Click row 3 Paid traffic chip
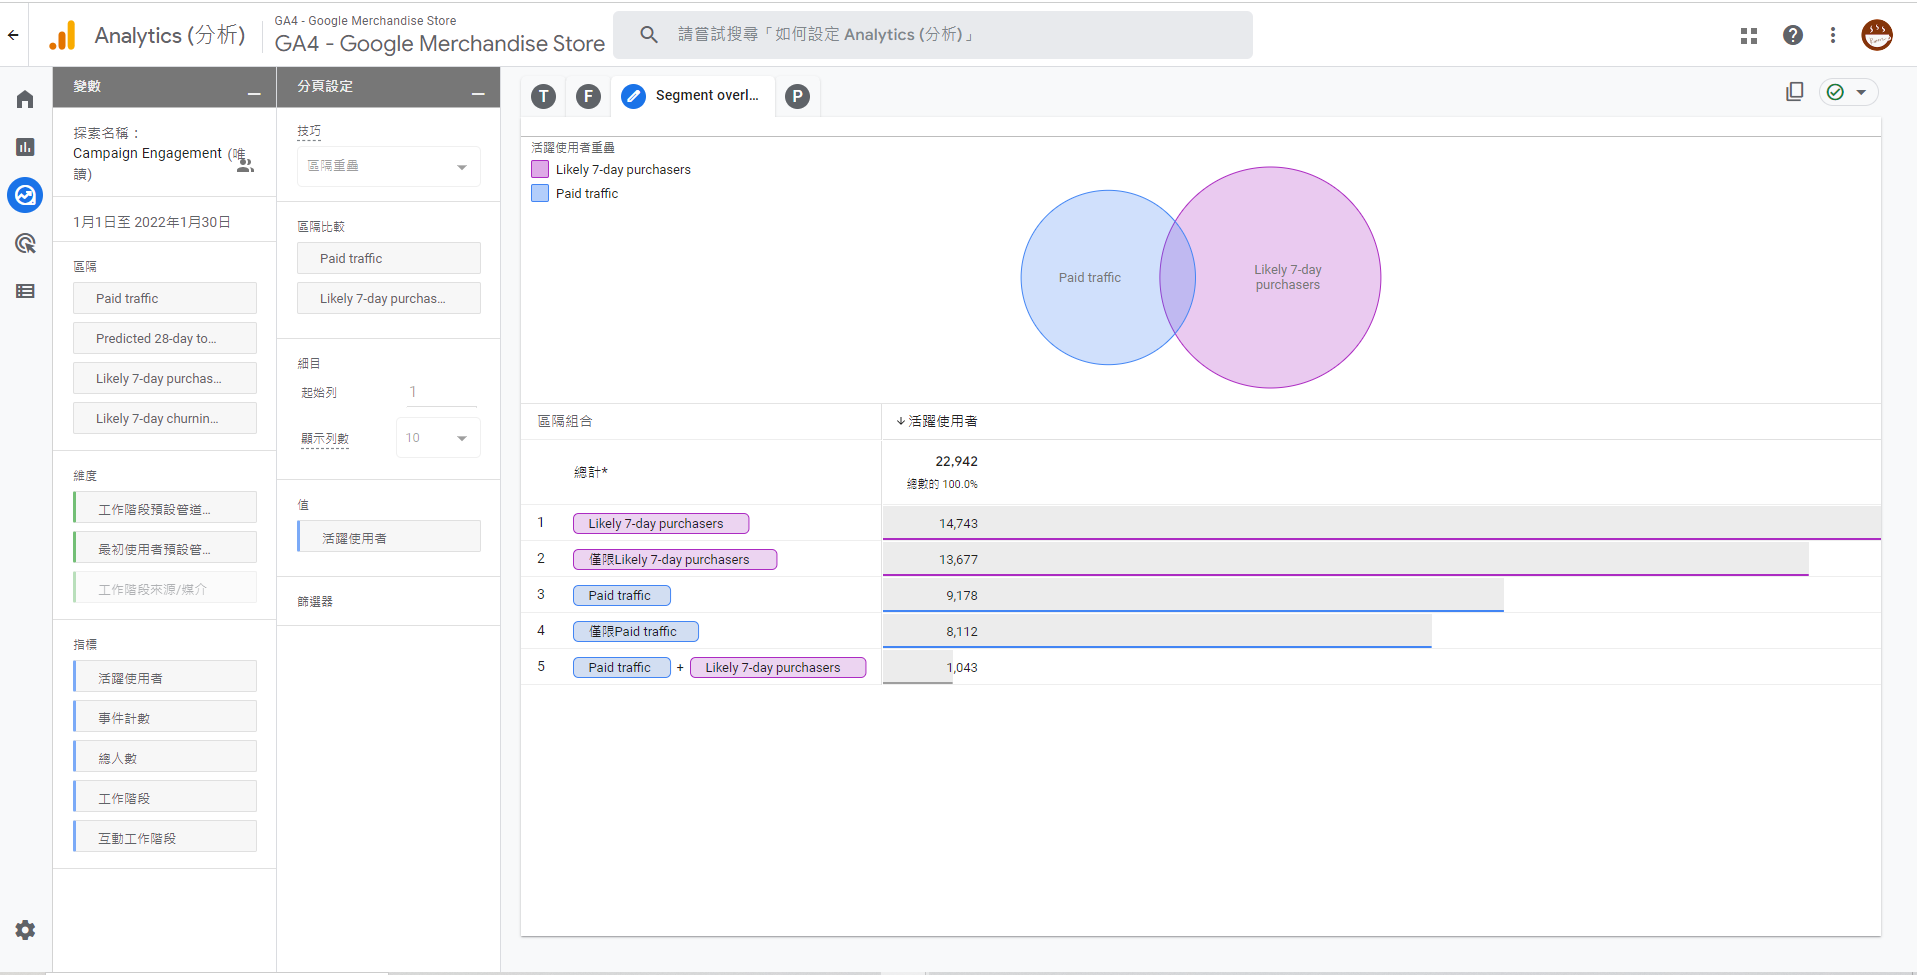Image resolution: width=1917 pixels, height=975 pixels. click(622, 595)
